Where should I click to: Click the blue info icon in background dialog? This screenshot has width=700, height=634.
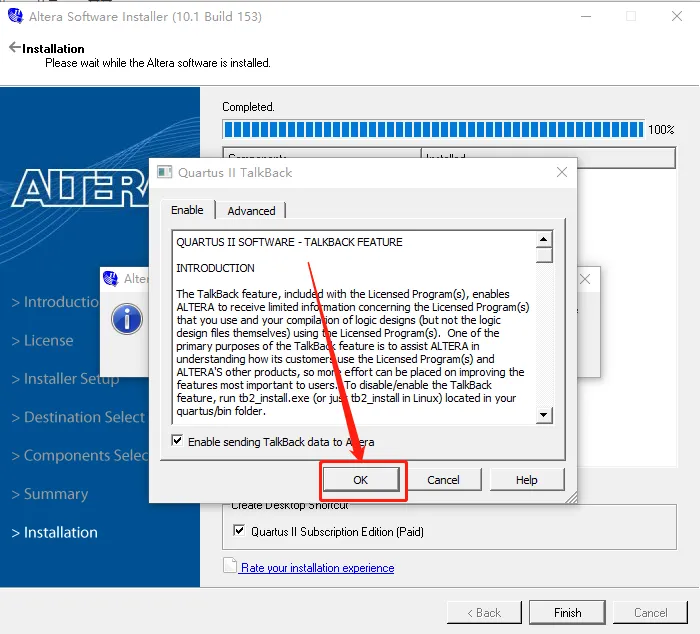127,319
